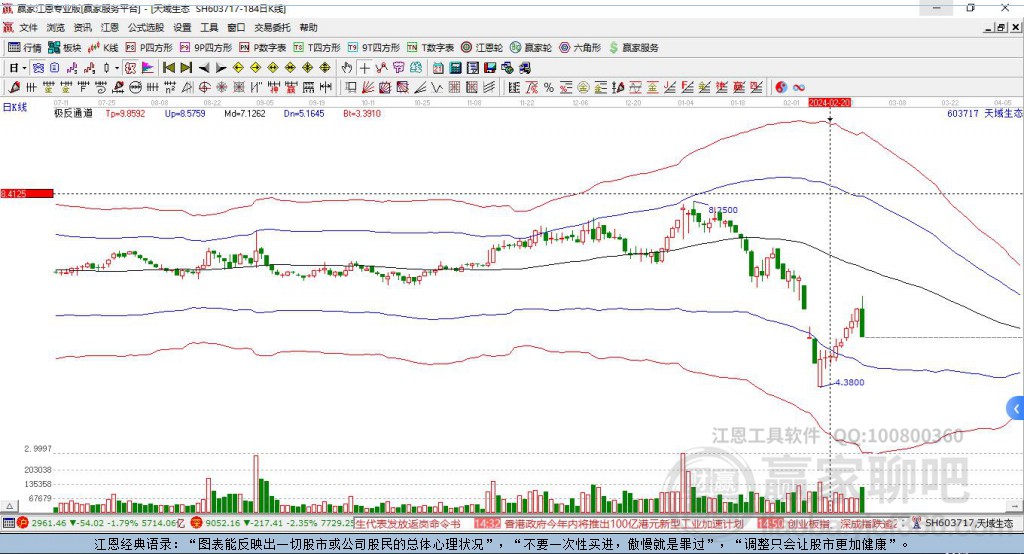Open the 行情 market quotes view
The image size is (1024, 554).
25,48
